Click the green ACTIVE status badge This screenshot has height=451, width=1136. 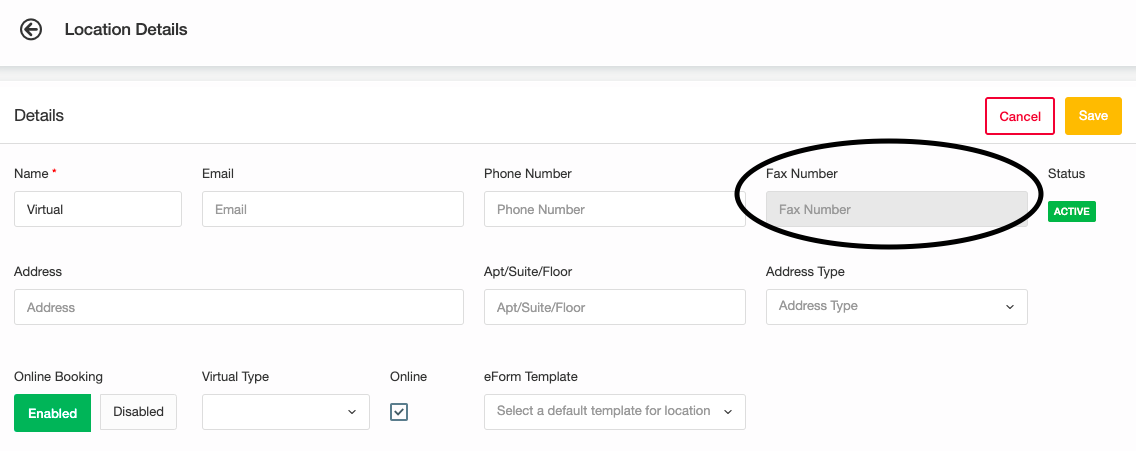(x=1072, y=211)
